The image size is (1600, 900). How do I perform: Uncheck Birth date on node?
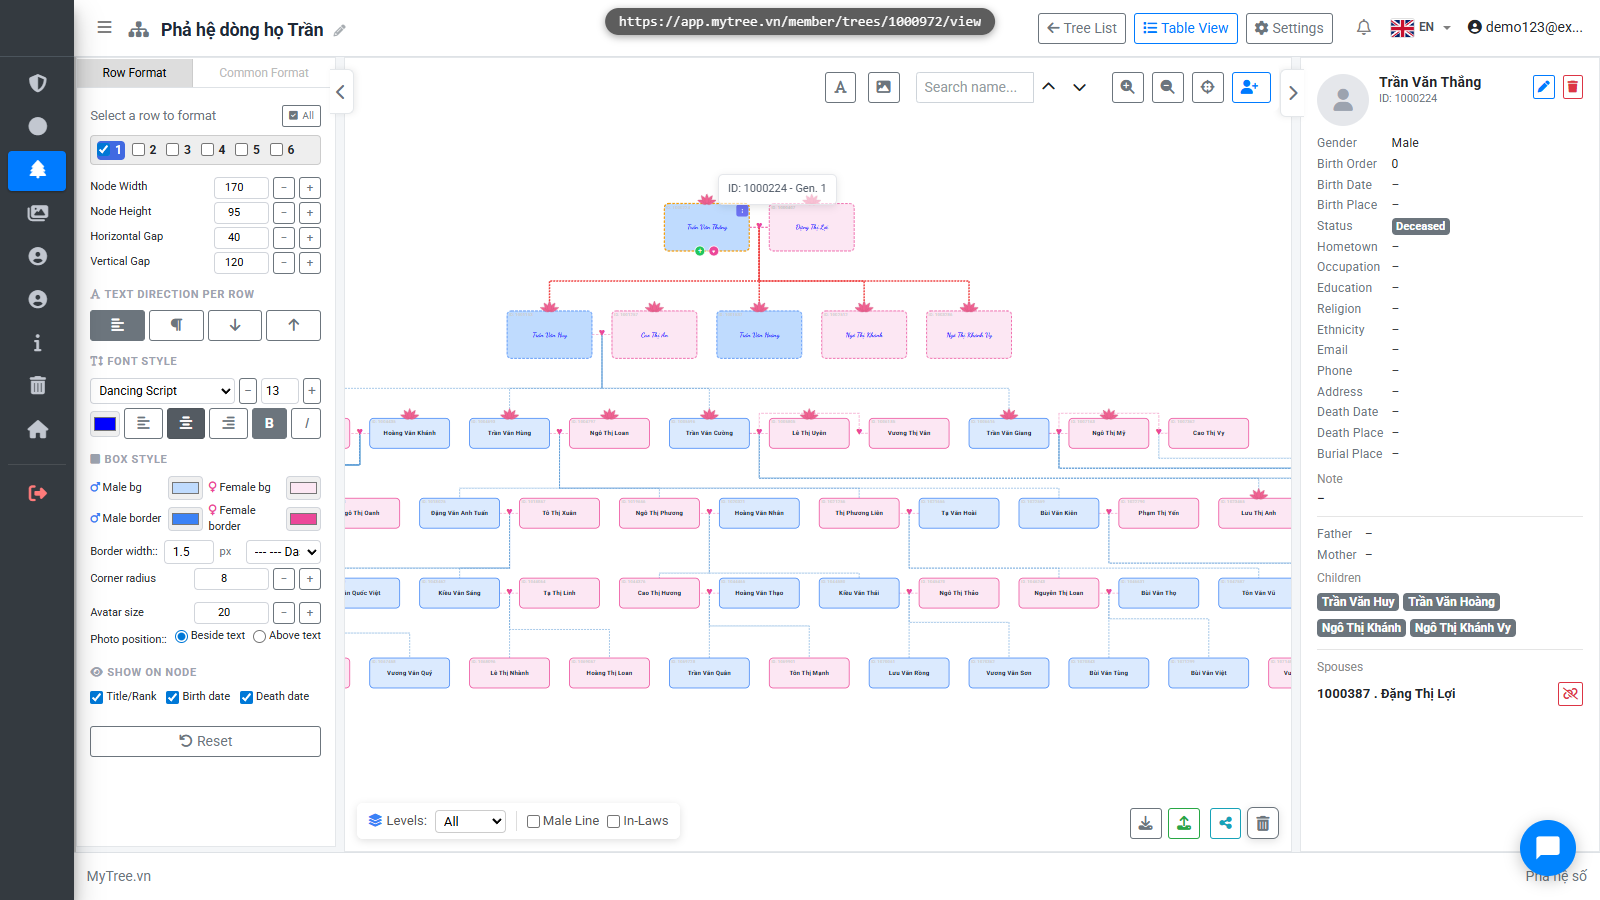click(173, 697)
